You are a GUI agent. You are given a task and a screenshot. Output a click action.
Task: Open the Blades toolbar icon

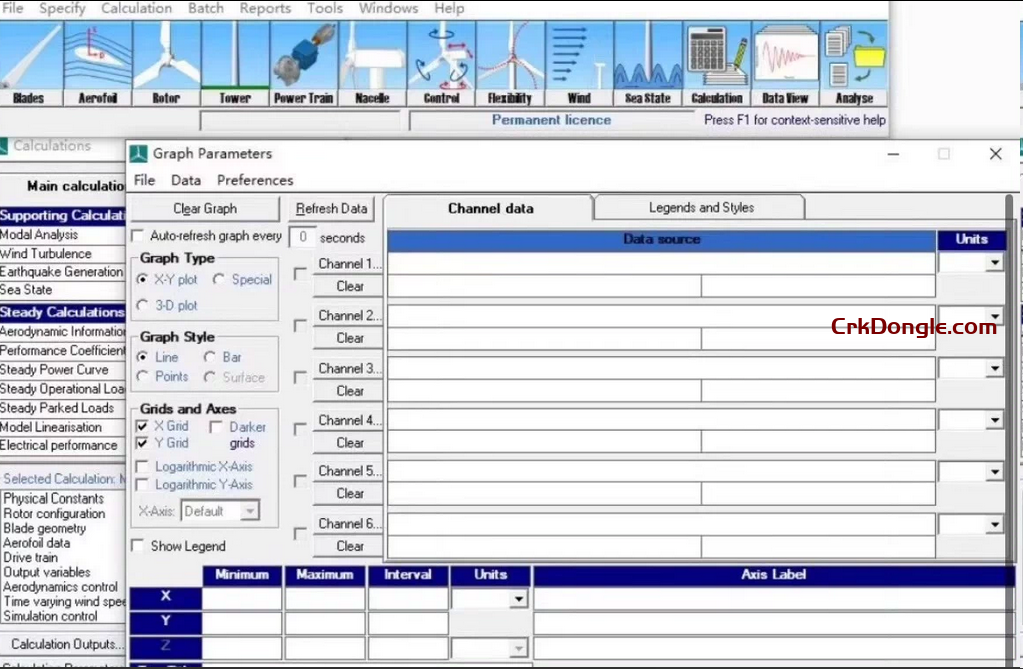(30, 62)
